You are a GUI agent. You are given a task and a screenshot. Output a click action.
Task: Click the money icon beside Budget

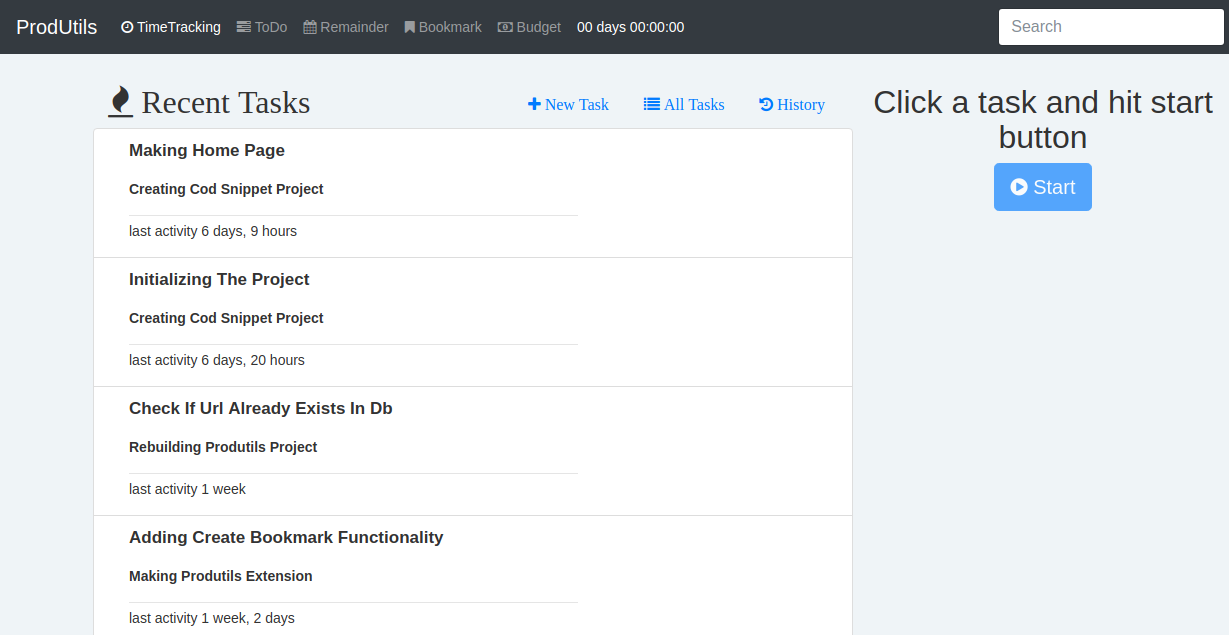[505, 27]
